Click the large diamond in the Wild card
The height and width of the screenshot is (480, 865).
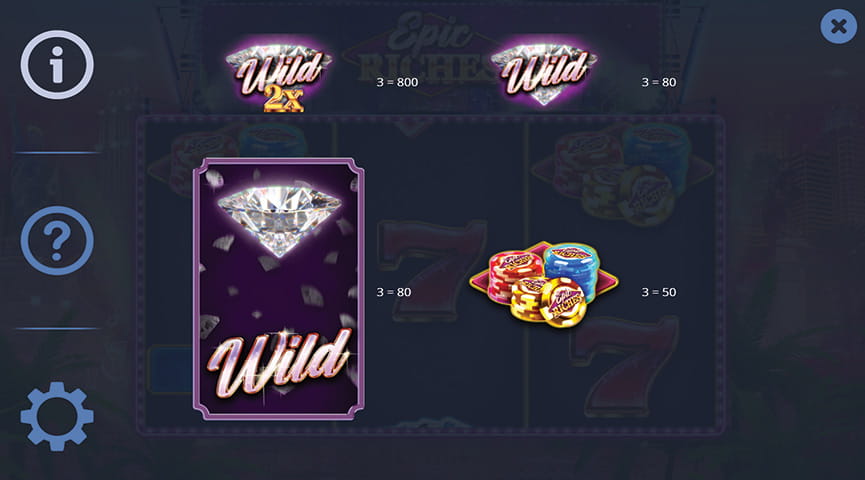pos(279,220)
